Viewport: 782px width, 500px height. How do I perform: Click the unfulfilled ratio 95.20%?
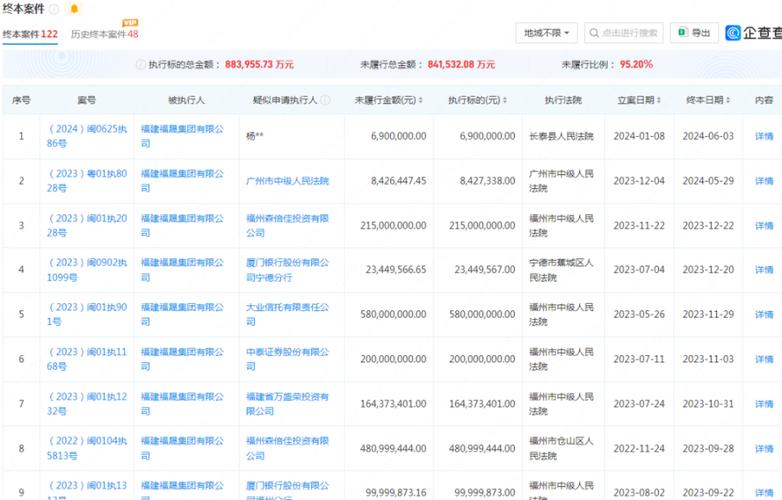636,64
